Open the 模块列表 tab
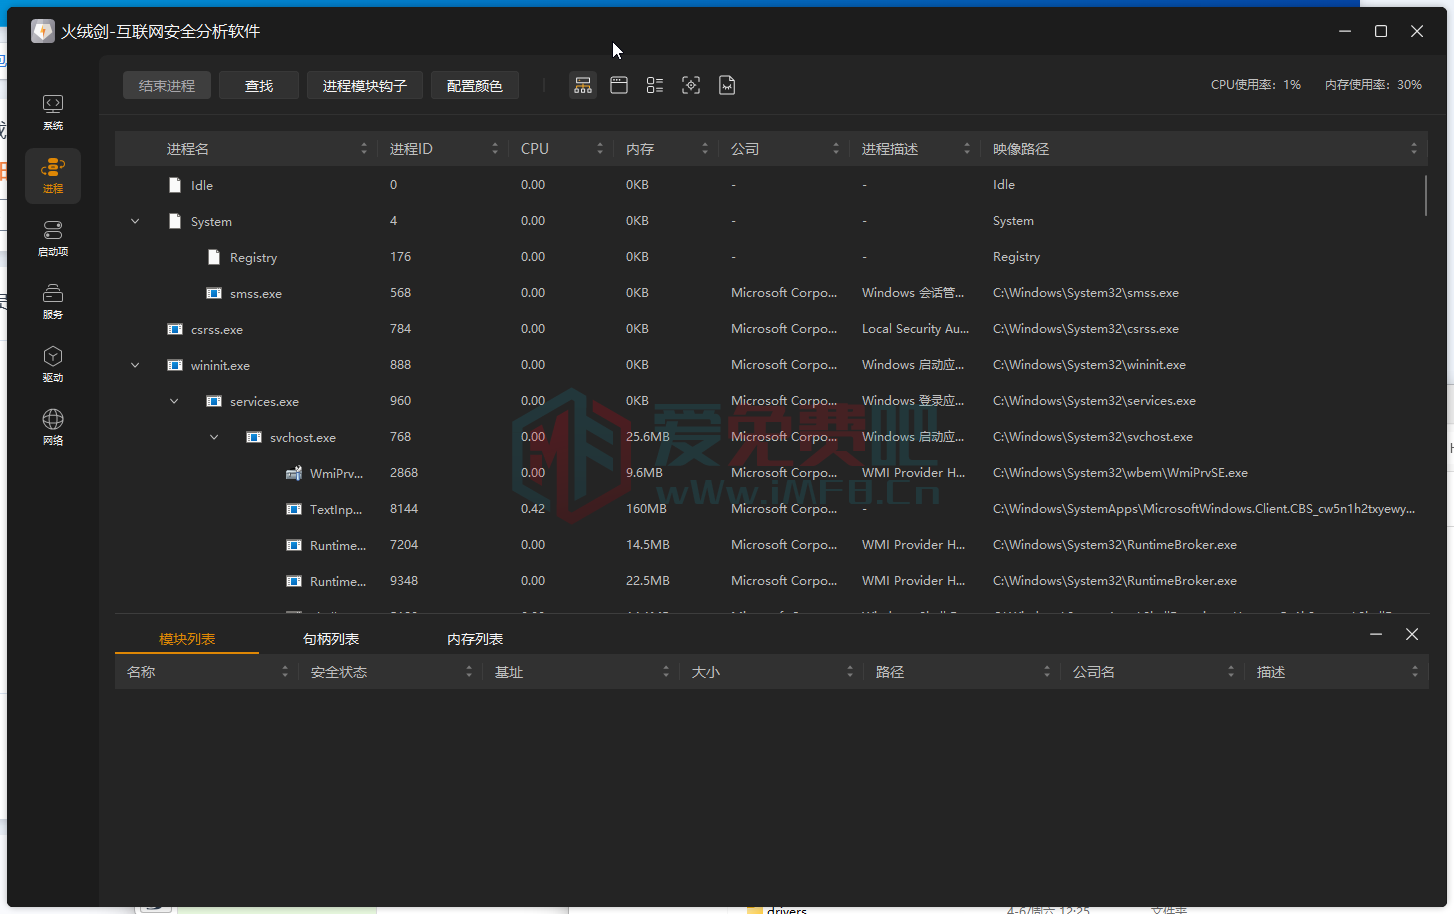This screenshot has width=1454, height=914. coord(187,639)
